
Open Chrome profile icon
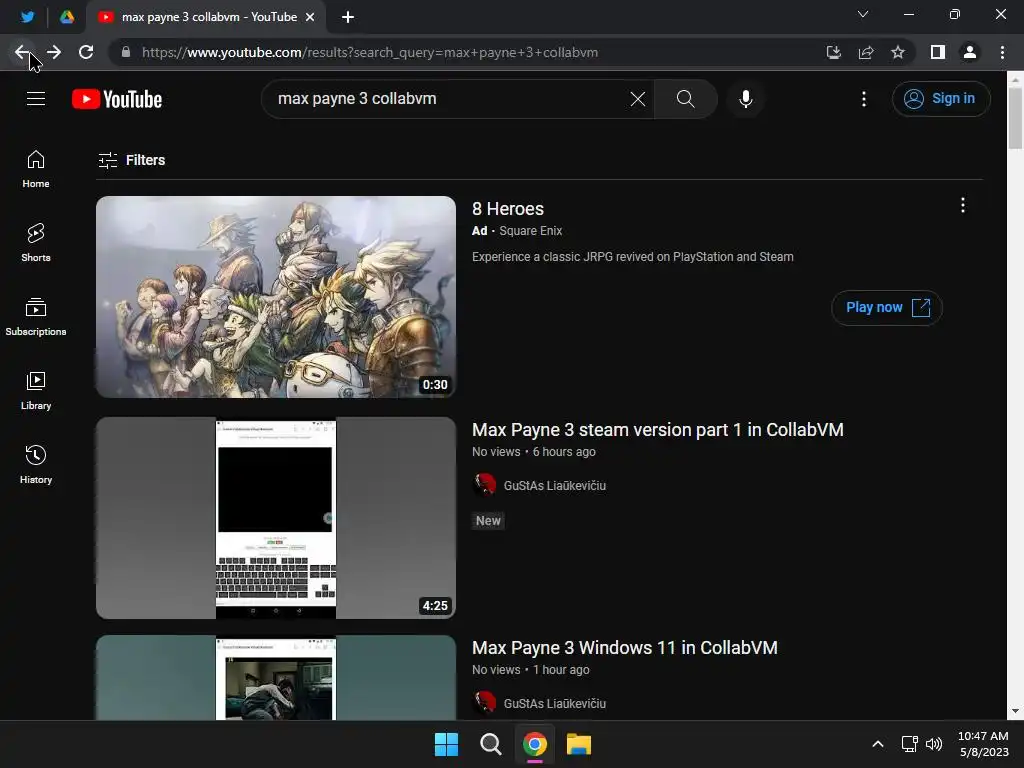pyautogui.click(x=970, y=52)
